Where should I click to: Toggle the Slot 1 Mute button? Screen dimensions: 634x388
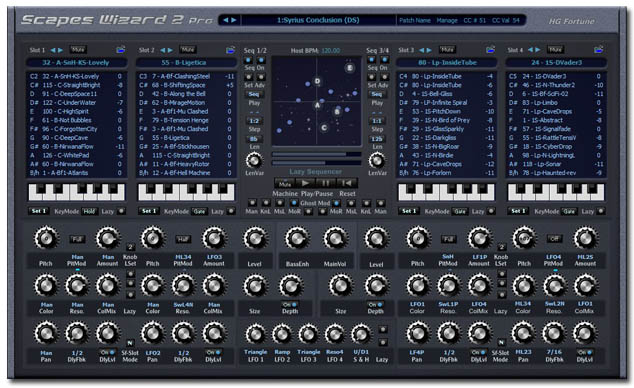(78, 50)
